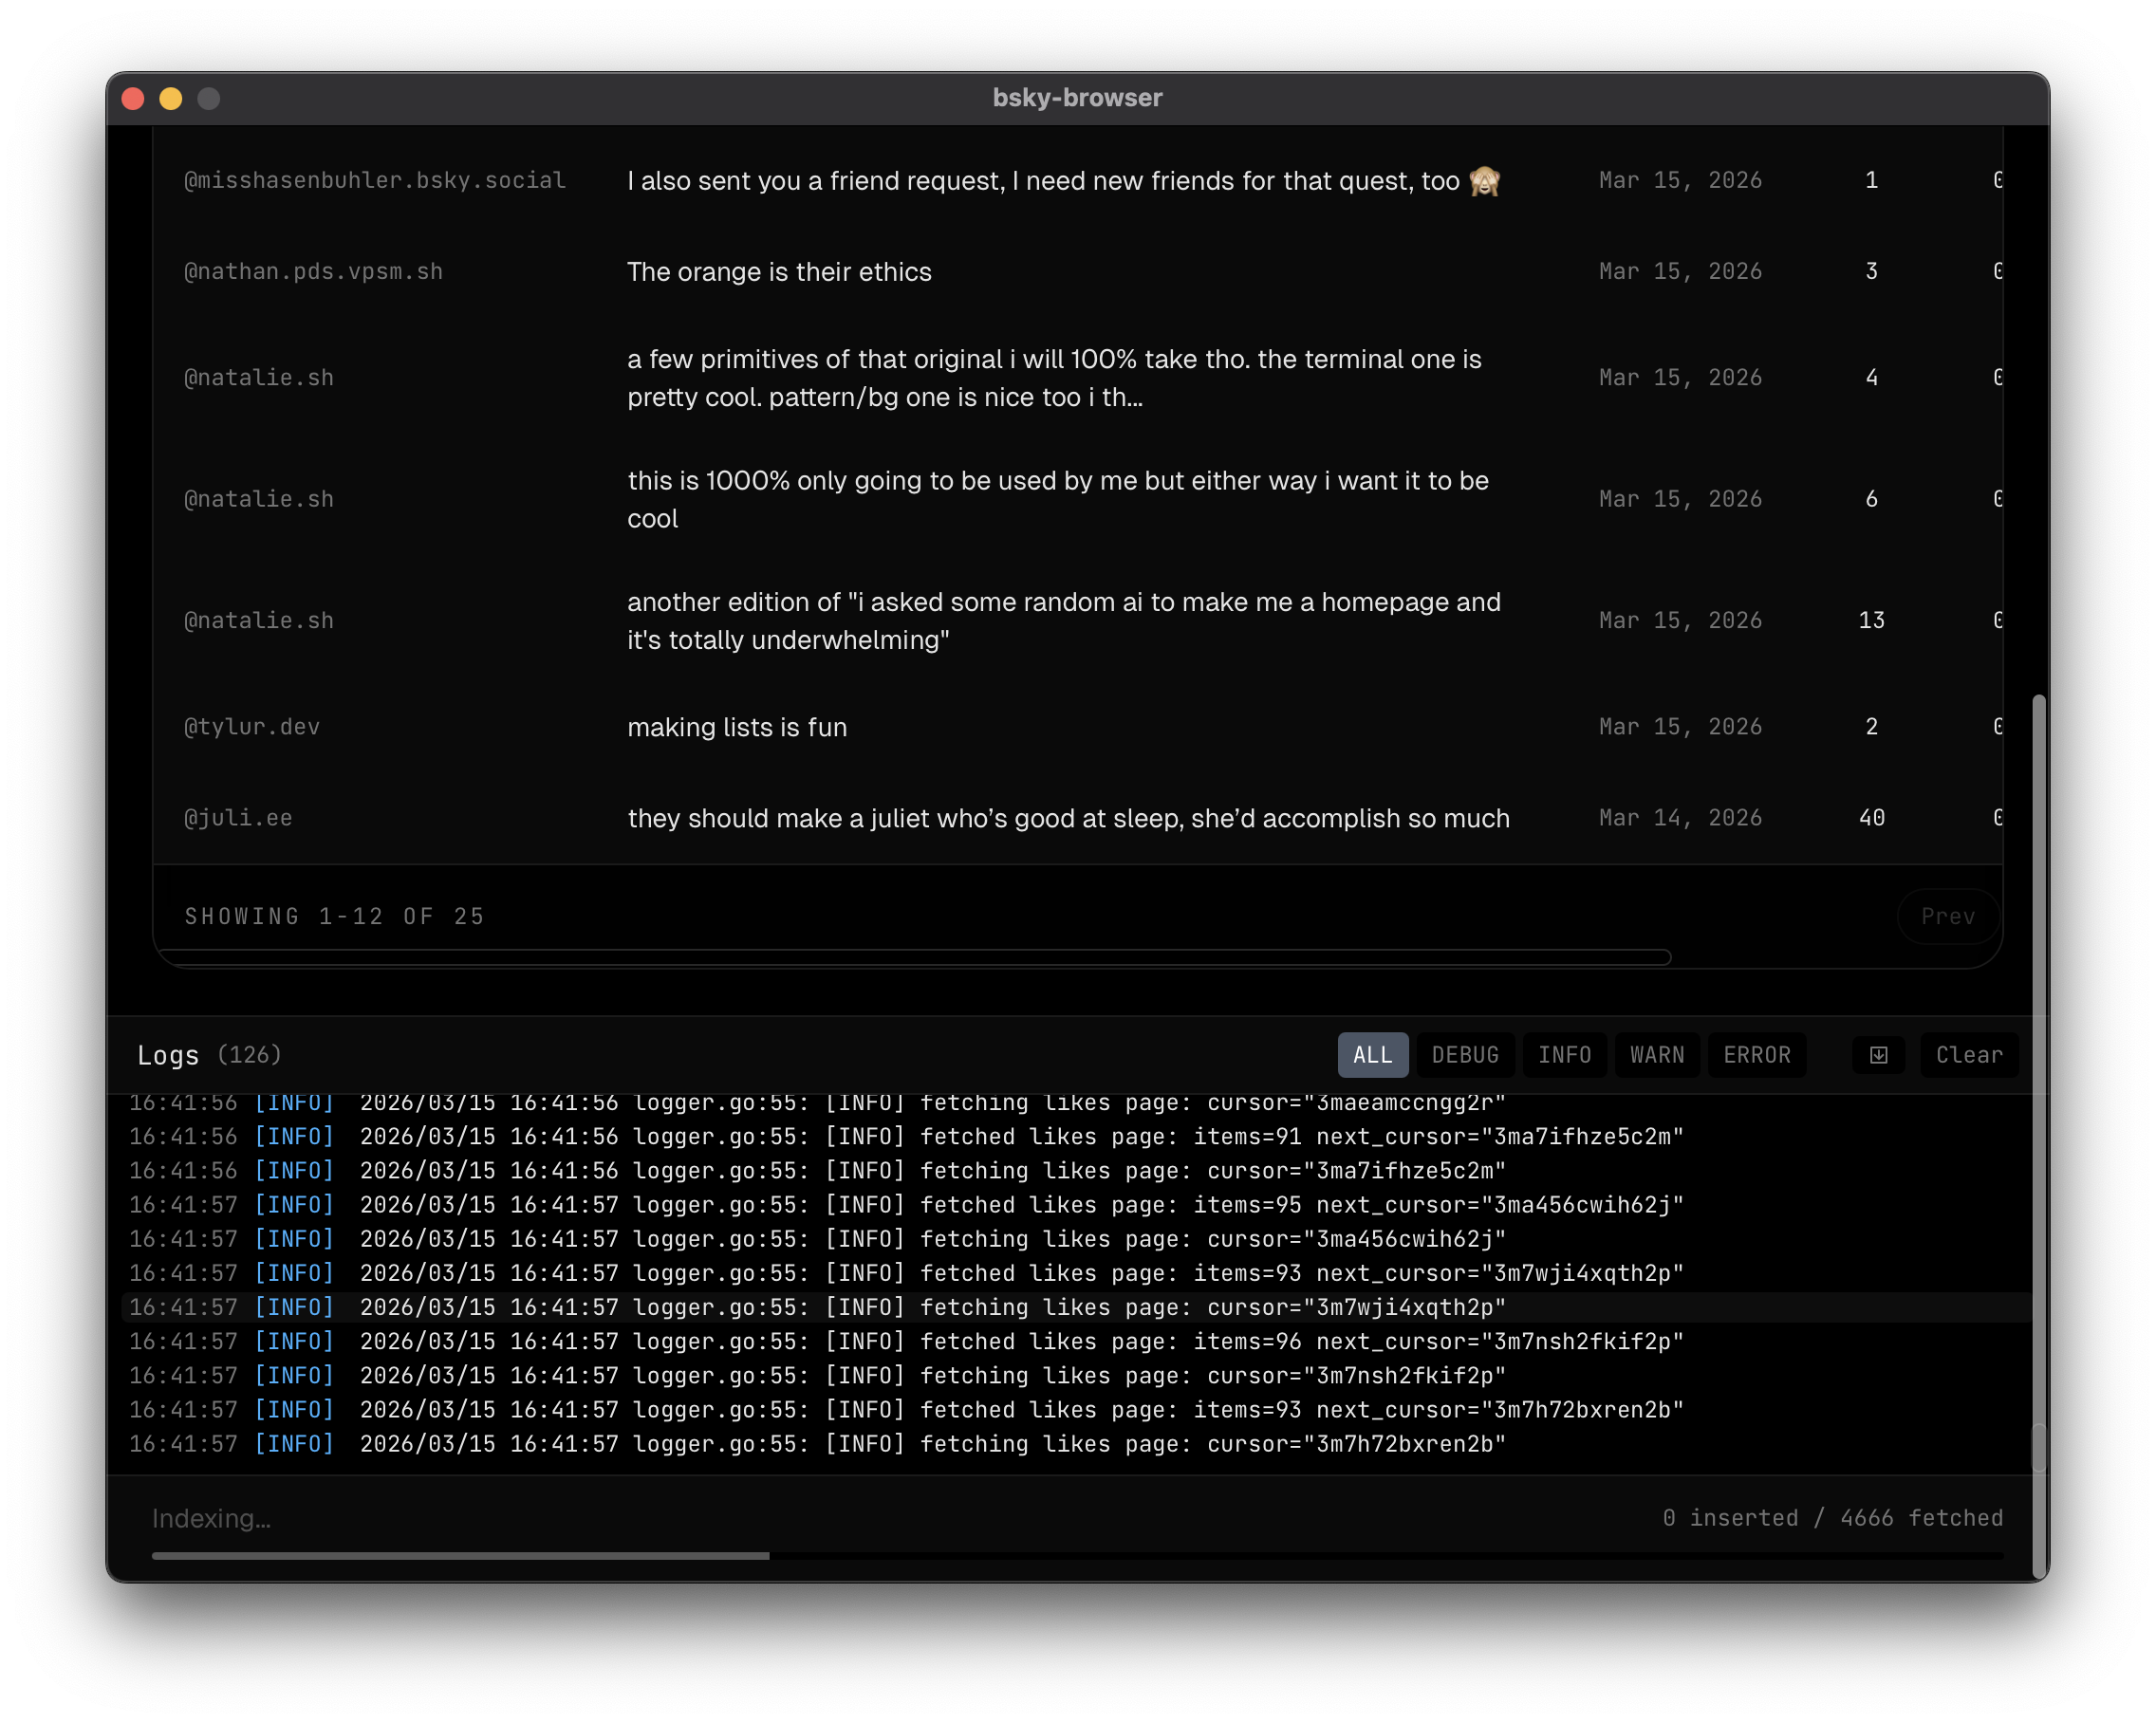This screenshot has height=1723, width=2156.
Task: Click the 'SHOWING 1-12 OF 25' pagination label
Action: (x=334, y=916)
